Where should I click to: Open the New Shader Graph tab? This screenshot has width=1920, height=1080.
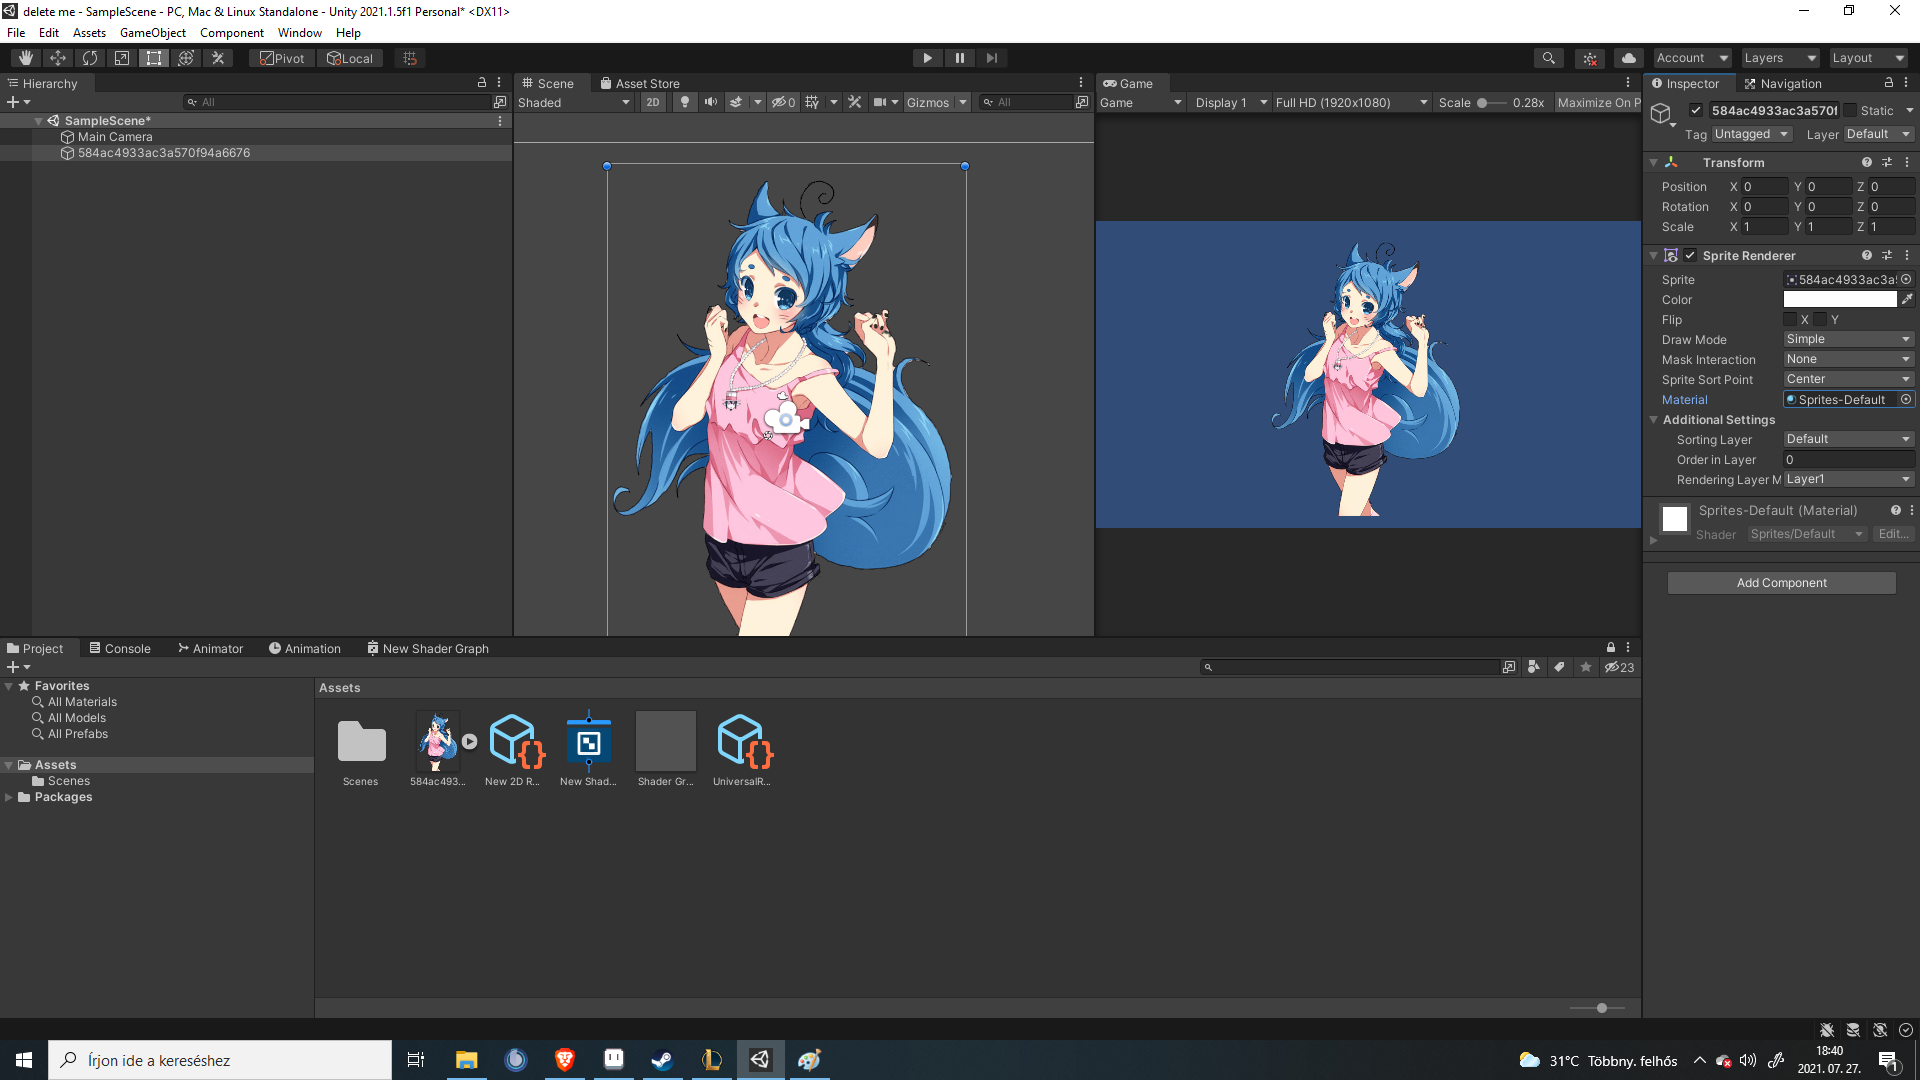(428, 648)
